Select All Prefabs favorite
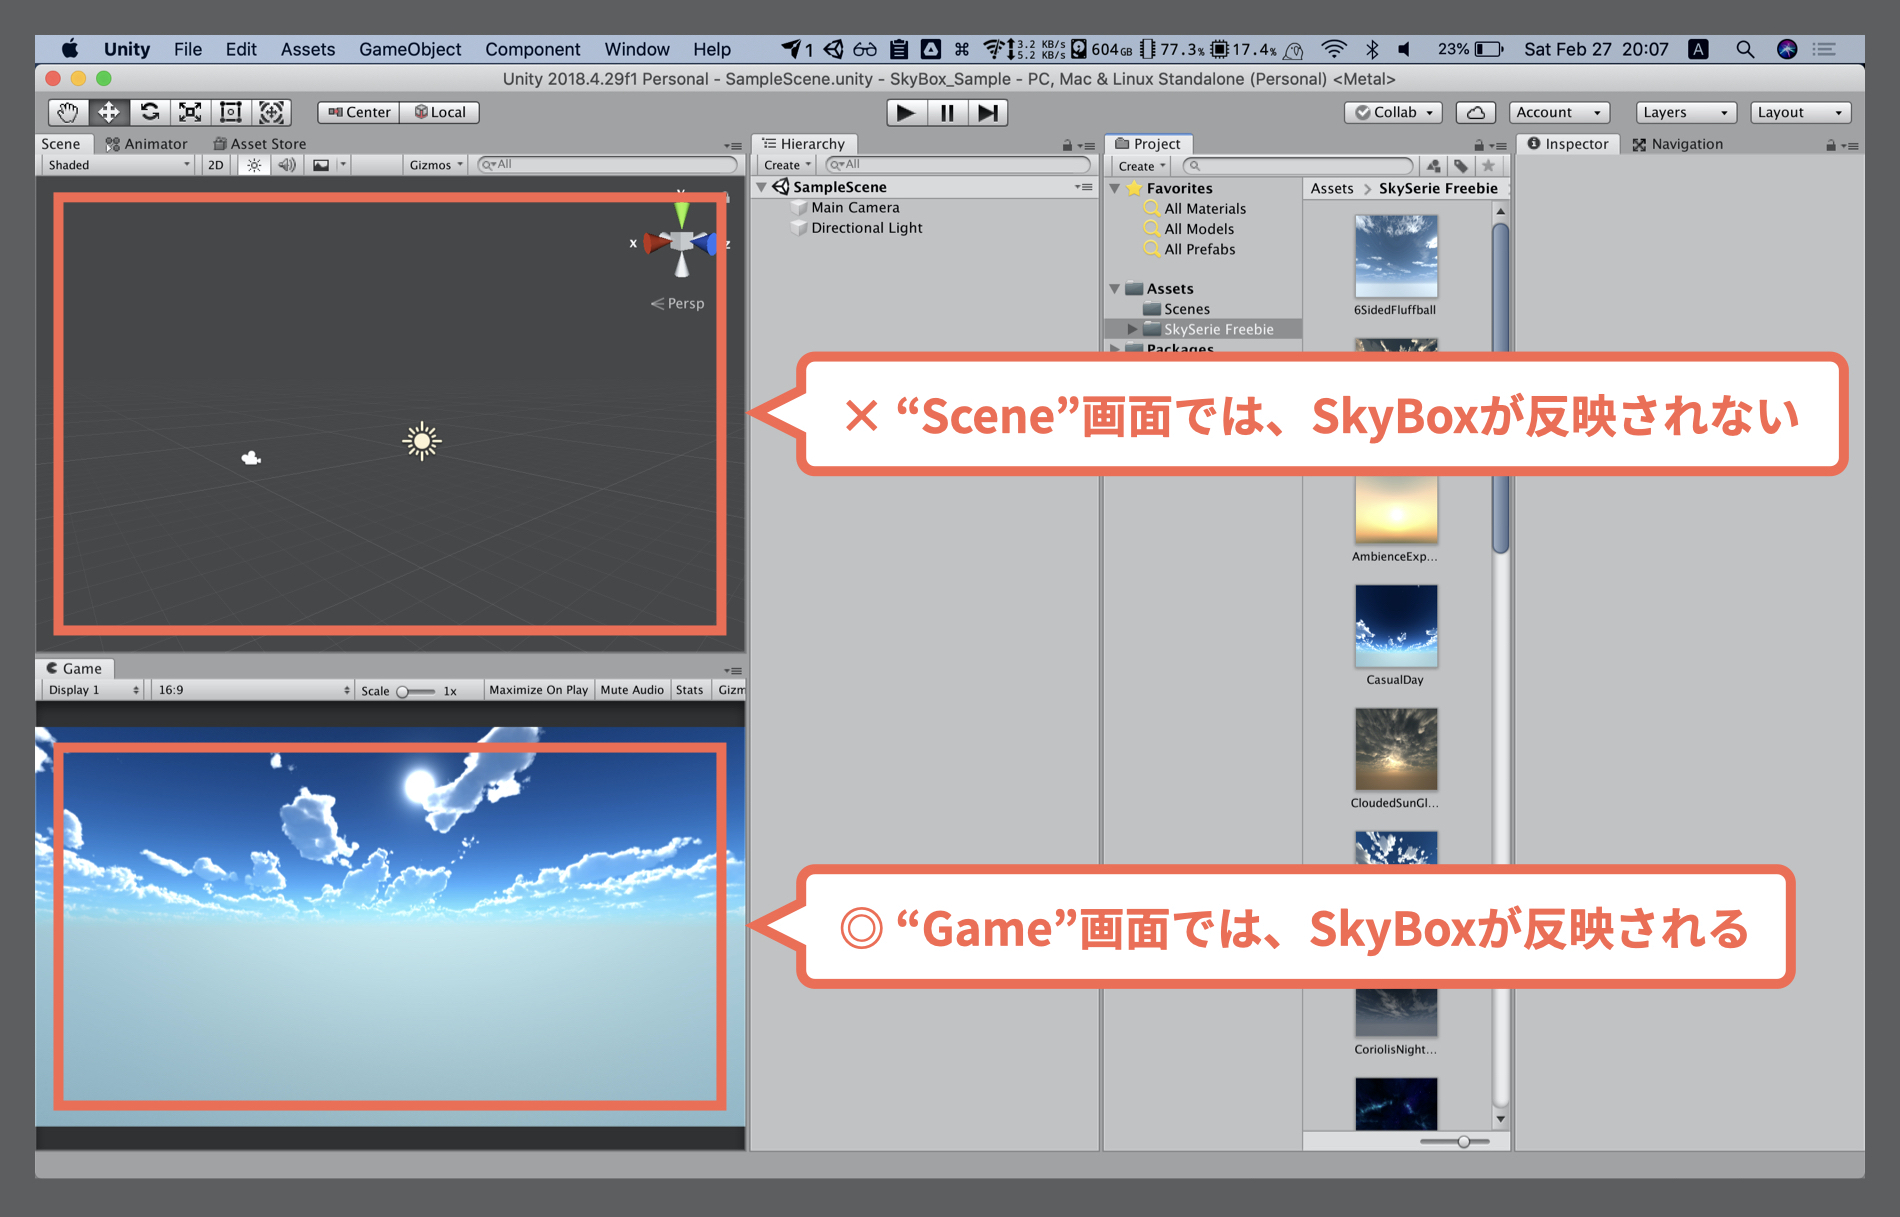The width and height of the screenshot is (1900, 1217). [1200, 249]
